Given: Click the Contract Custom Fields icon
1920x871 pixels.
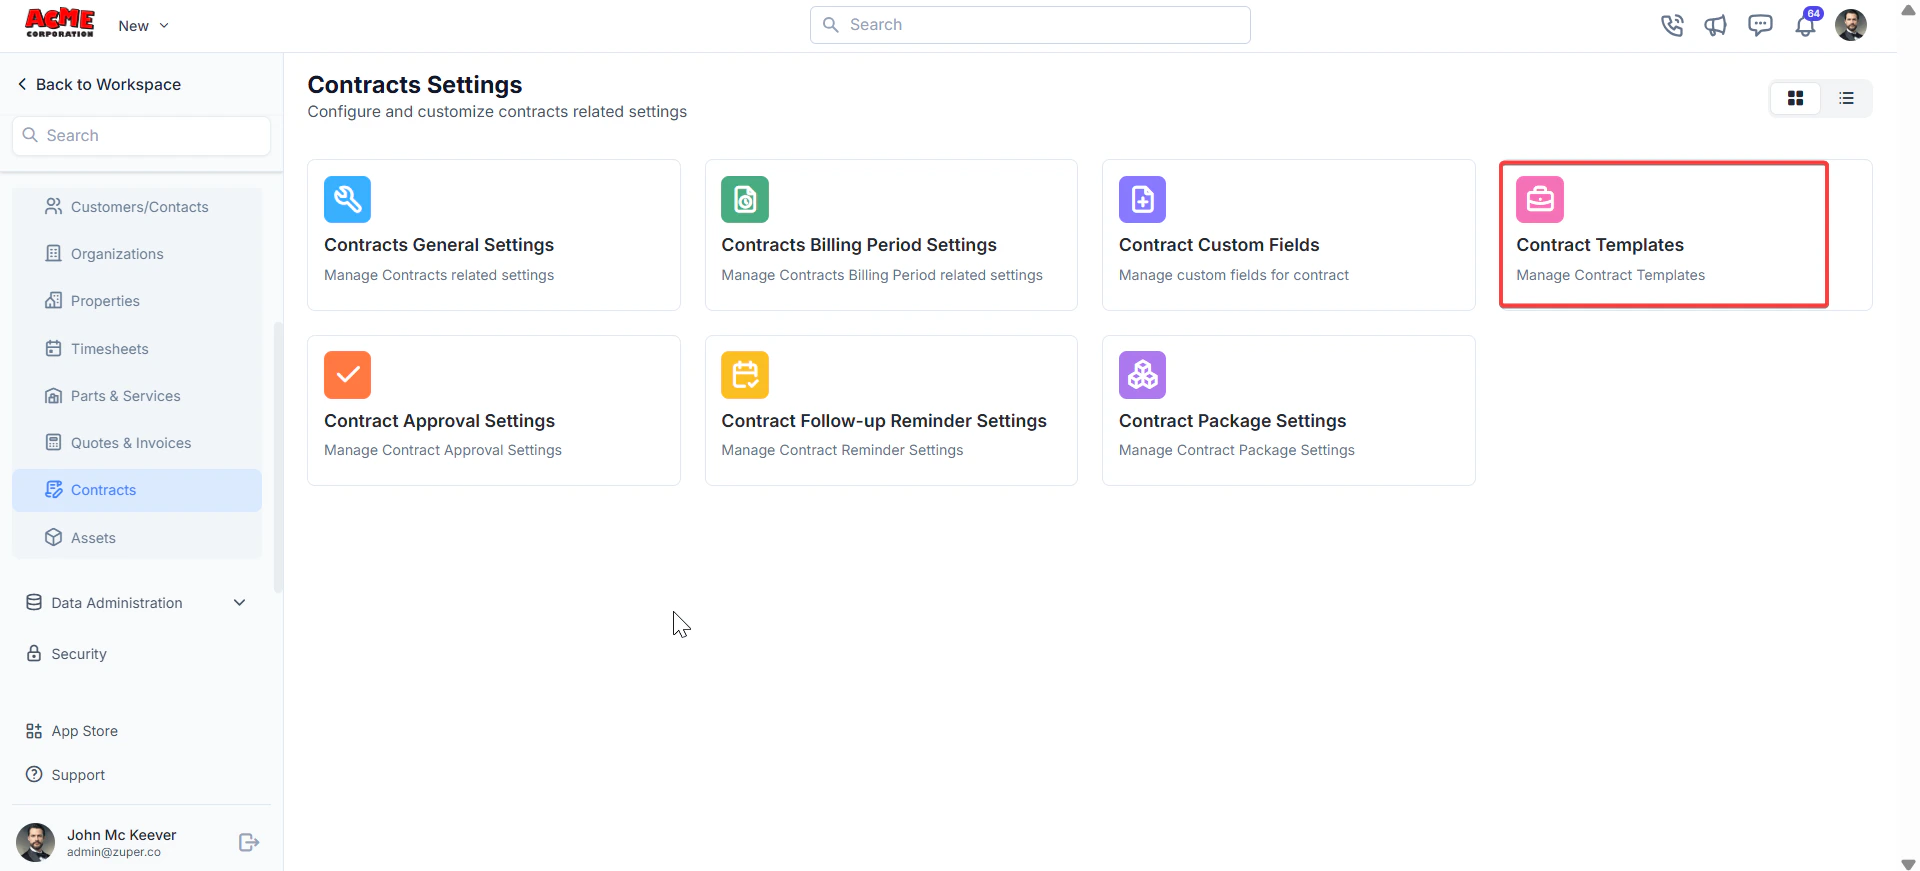Looking at the screenshot, I should [1142, 199].
